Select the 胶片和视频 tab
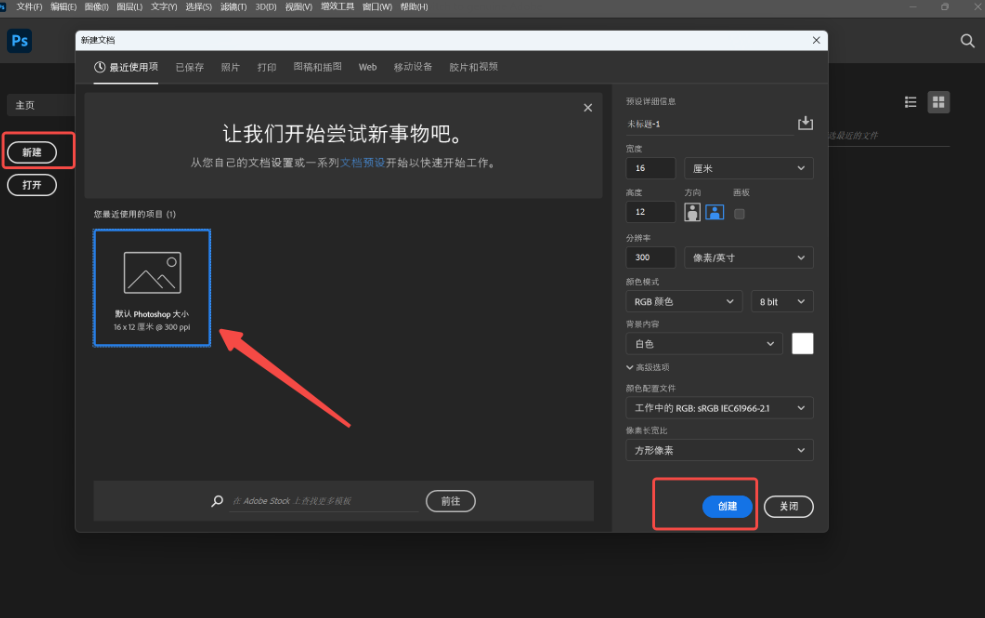The image size is (985, 618). [474, 67]
